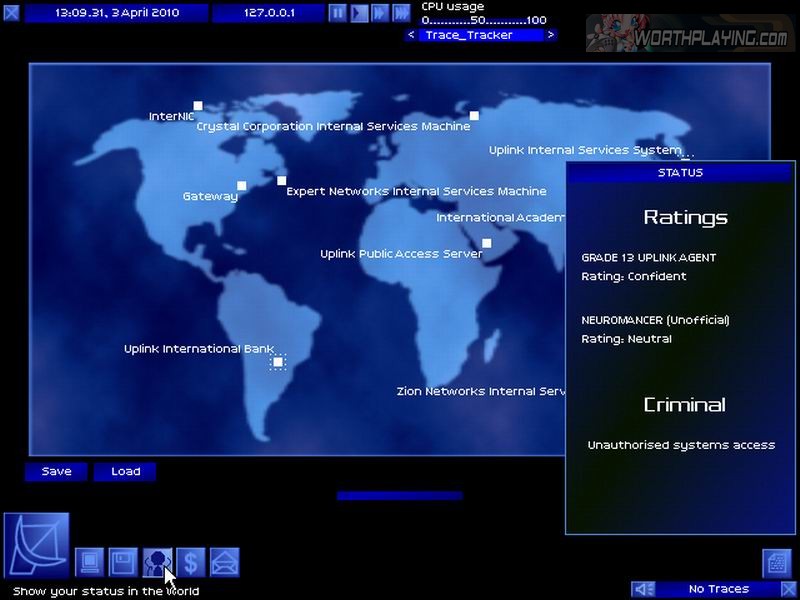Select the Uplink International Bank map node
The width and height of the screenshot is (800, 600).
[x=278, y=361]
